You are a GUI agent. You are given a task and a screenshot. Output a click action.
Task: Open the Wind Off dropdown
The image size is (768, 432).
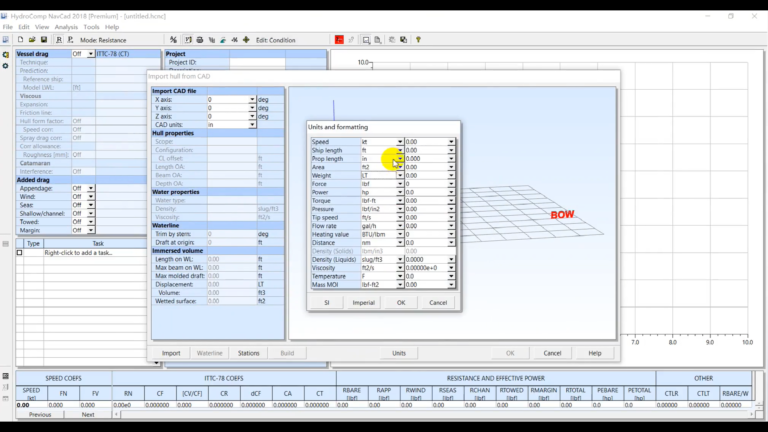coord(91,196)
